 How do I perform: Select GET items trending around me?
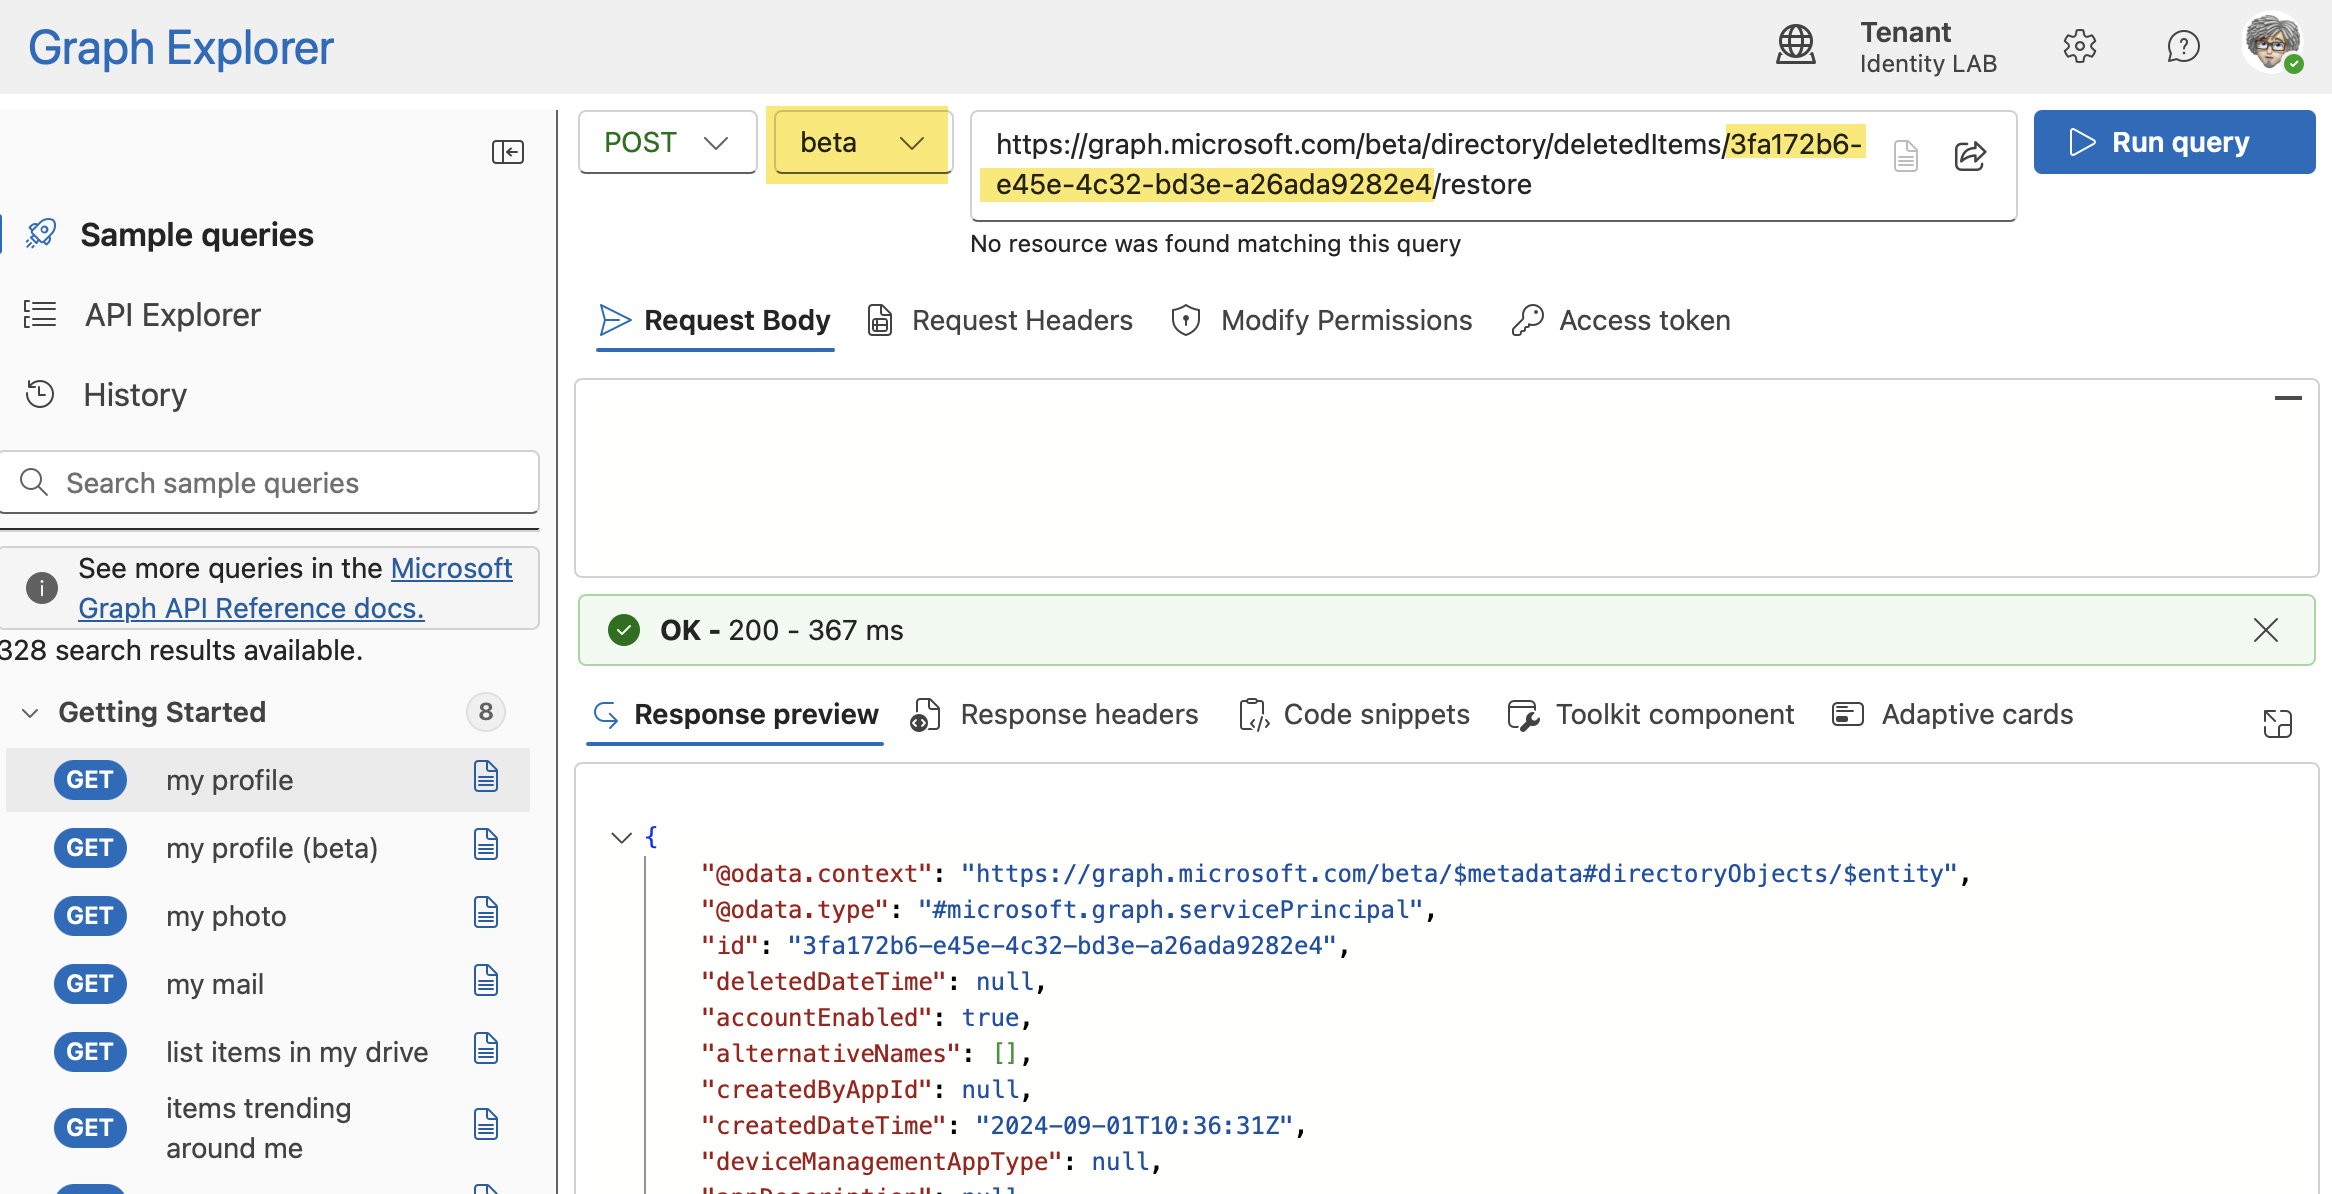268,1128
